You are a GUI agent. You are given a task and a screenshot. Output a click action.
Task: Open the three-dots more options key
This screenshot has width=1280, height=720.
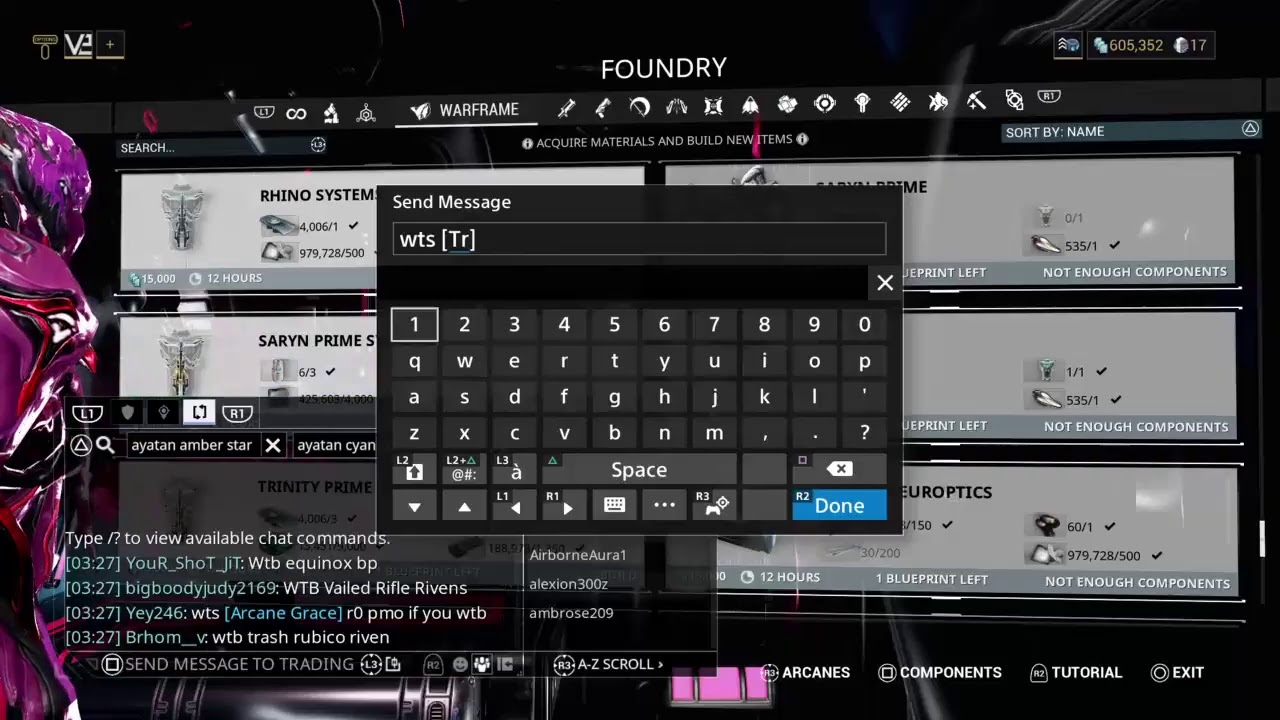pos(664,506)
